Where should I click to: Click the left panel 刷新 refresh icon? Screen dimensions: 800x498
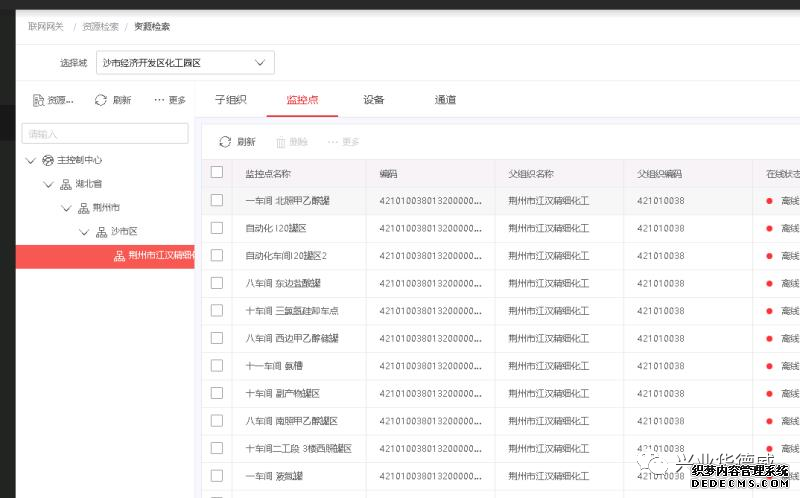pyautogui.click(x=101, y=100)
